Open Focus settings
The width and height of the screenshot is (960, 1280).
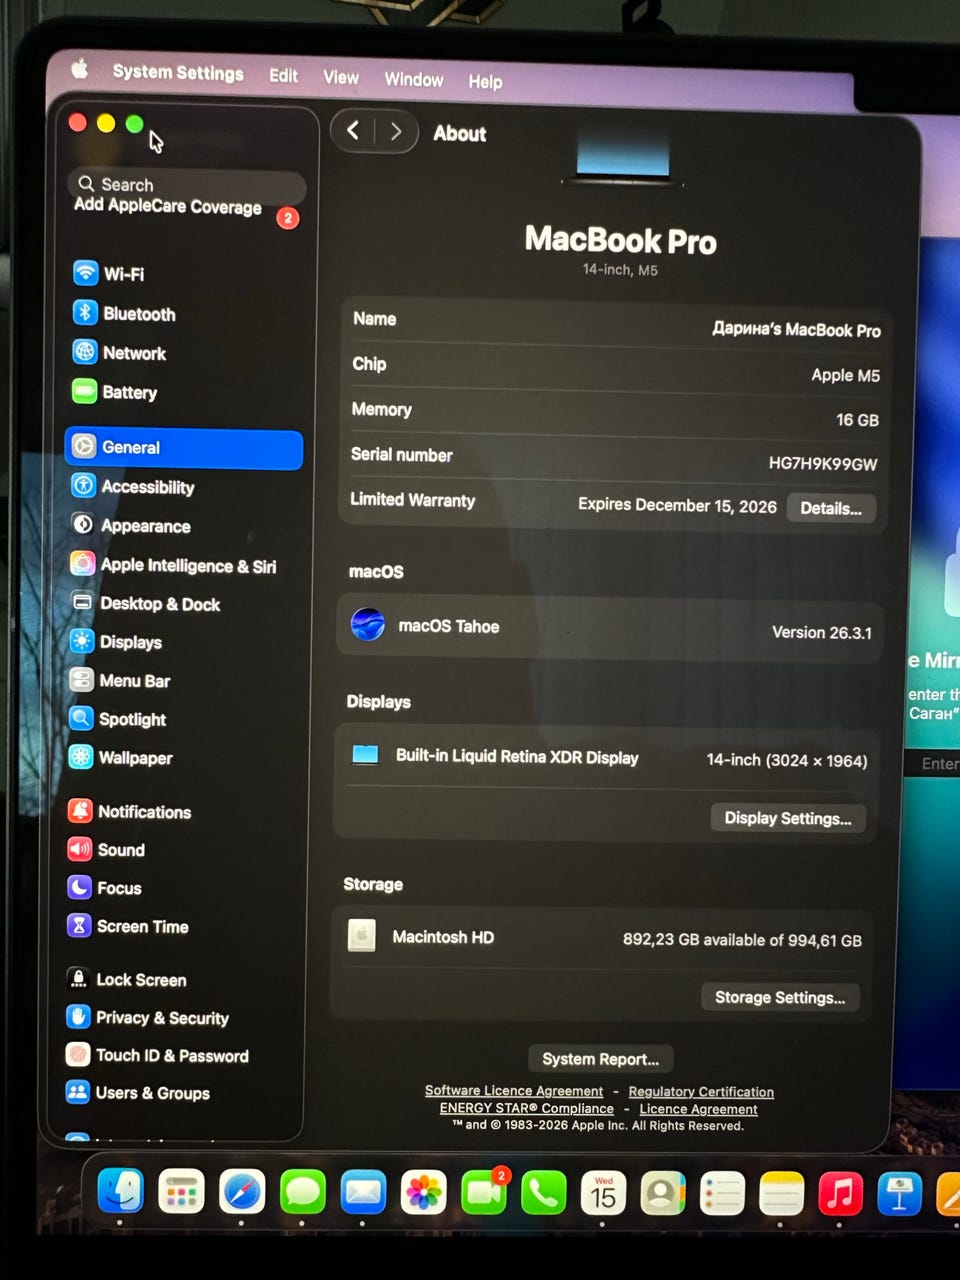(105, 888)
